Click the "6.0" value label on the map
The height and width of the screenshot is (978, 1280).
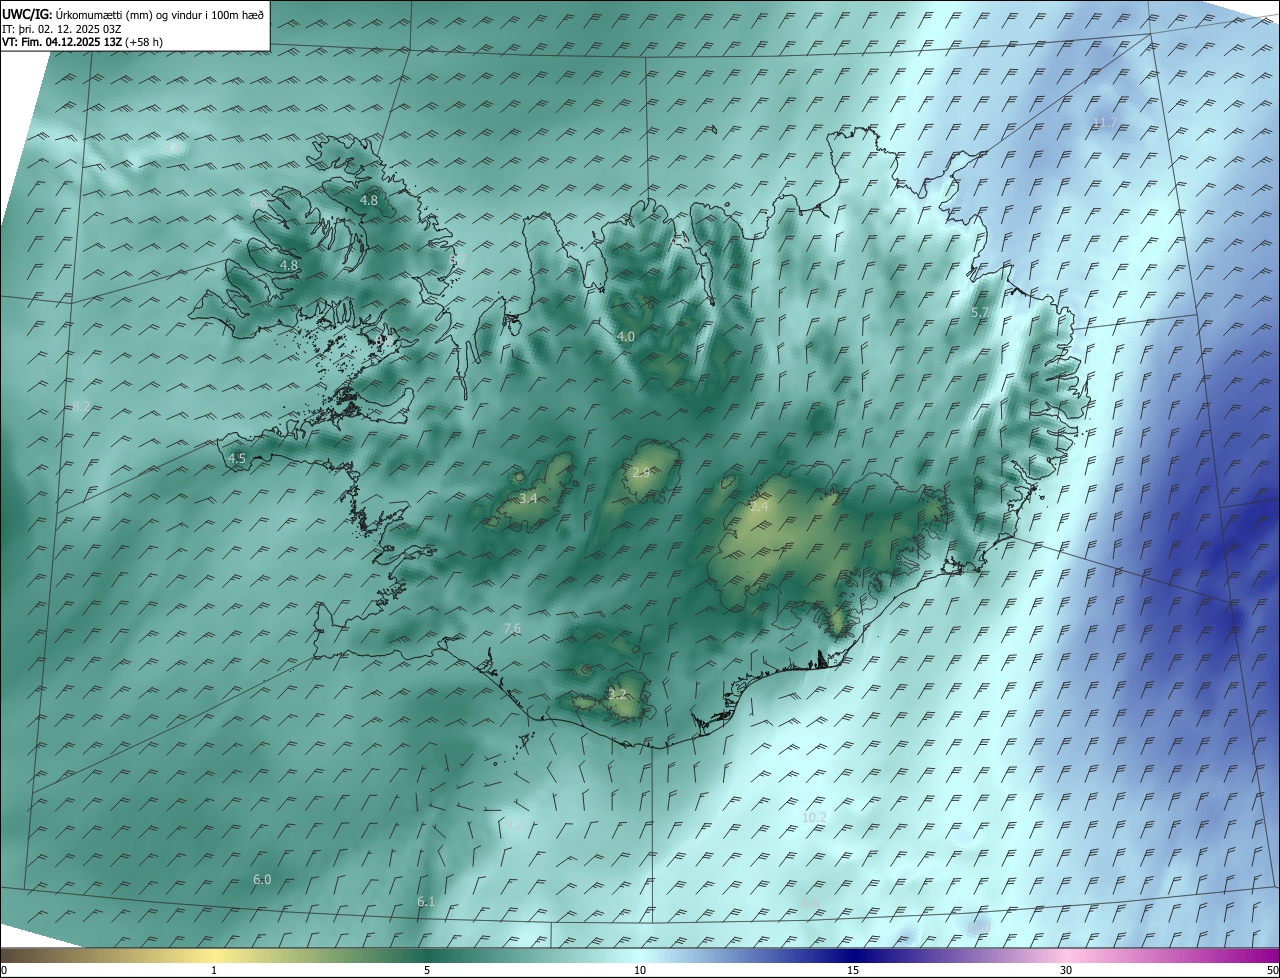[262, 880]
